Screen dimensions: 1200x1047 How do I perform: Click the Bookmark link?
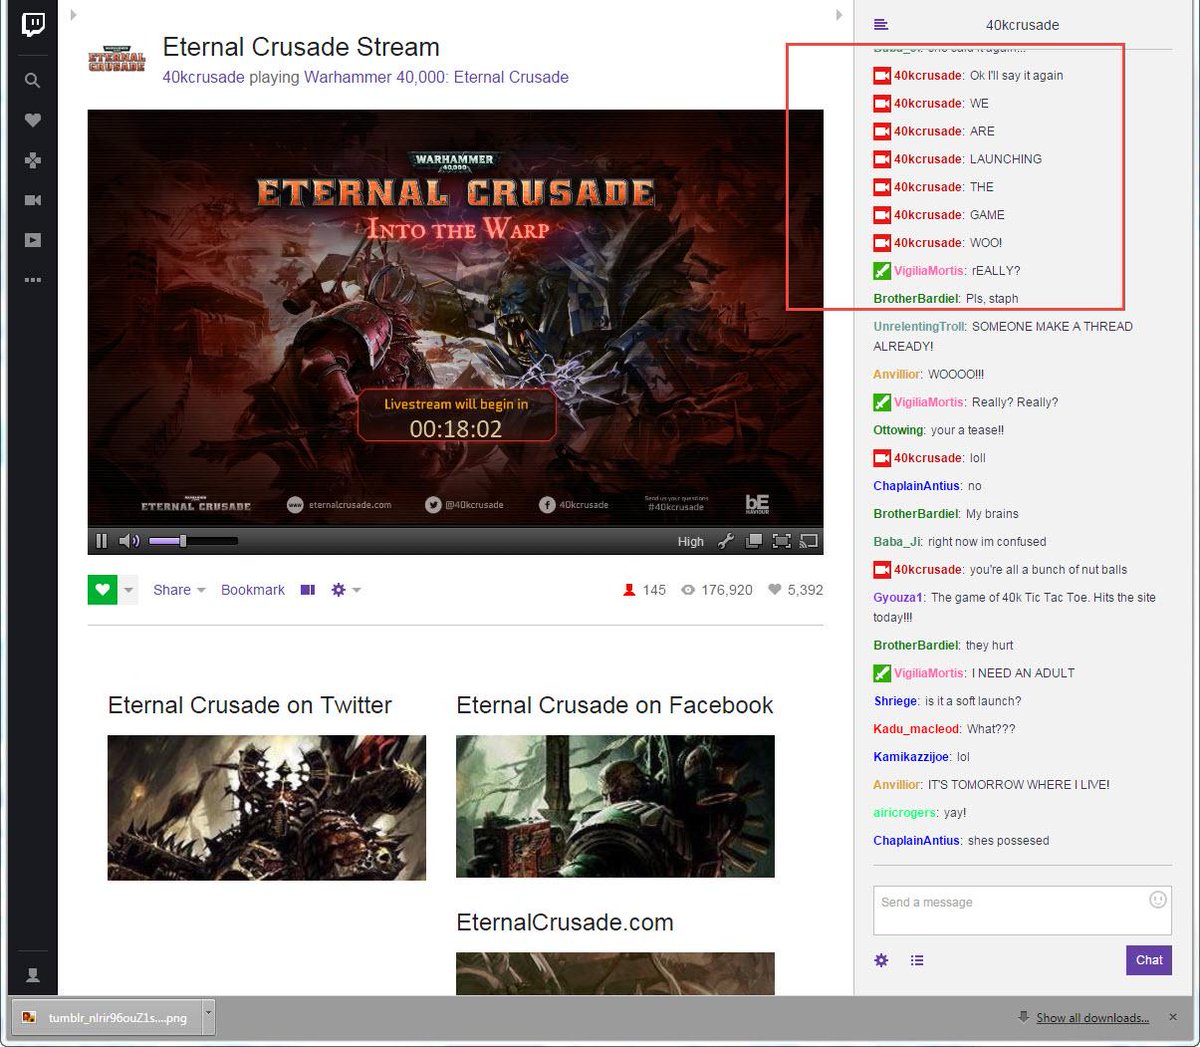pyautogui.click(x=253, y=590)
